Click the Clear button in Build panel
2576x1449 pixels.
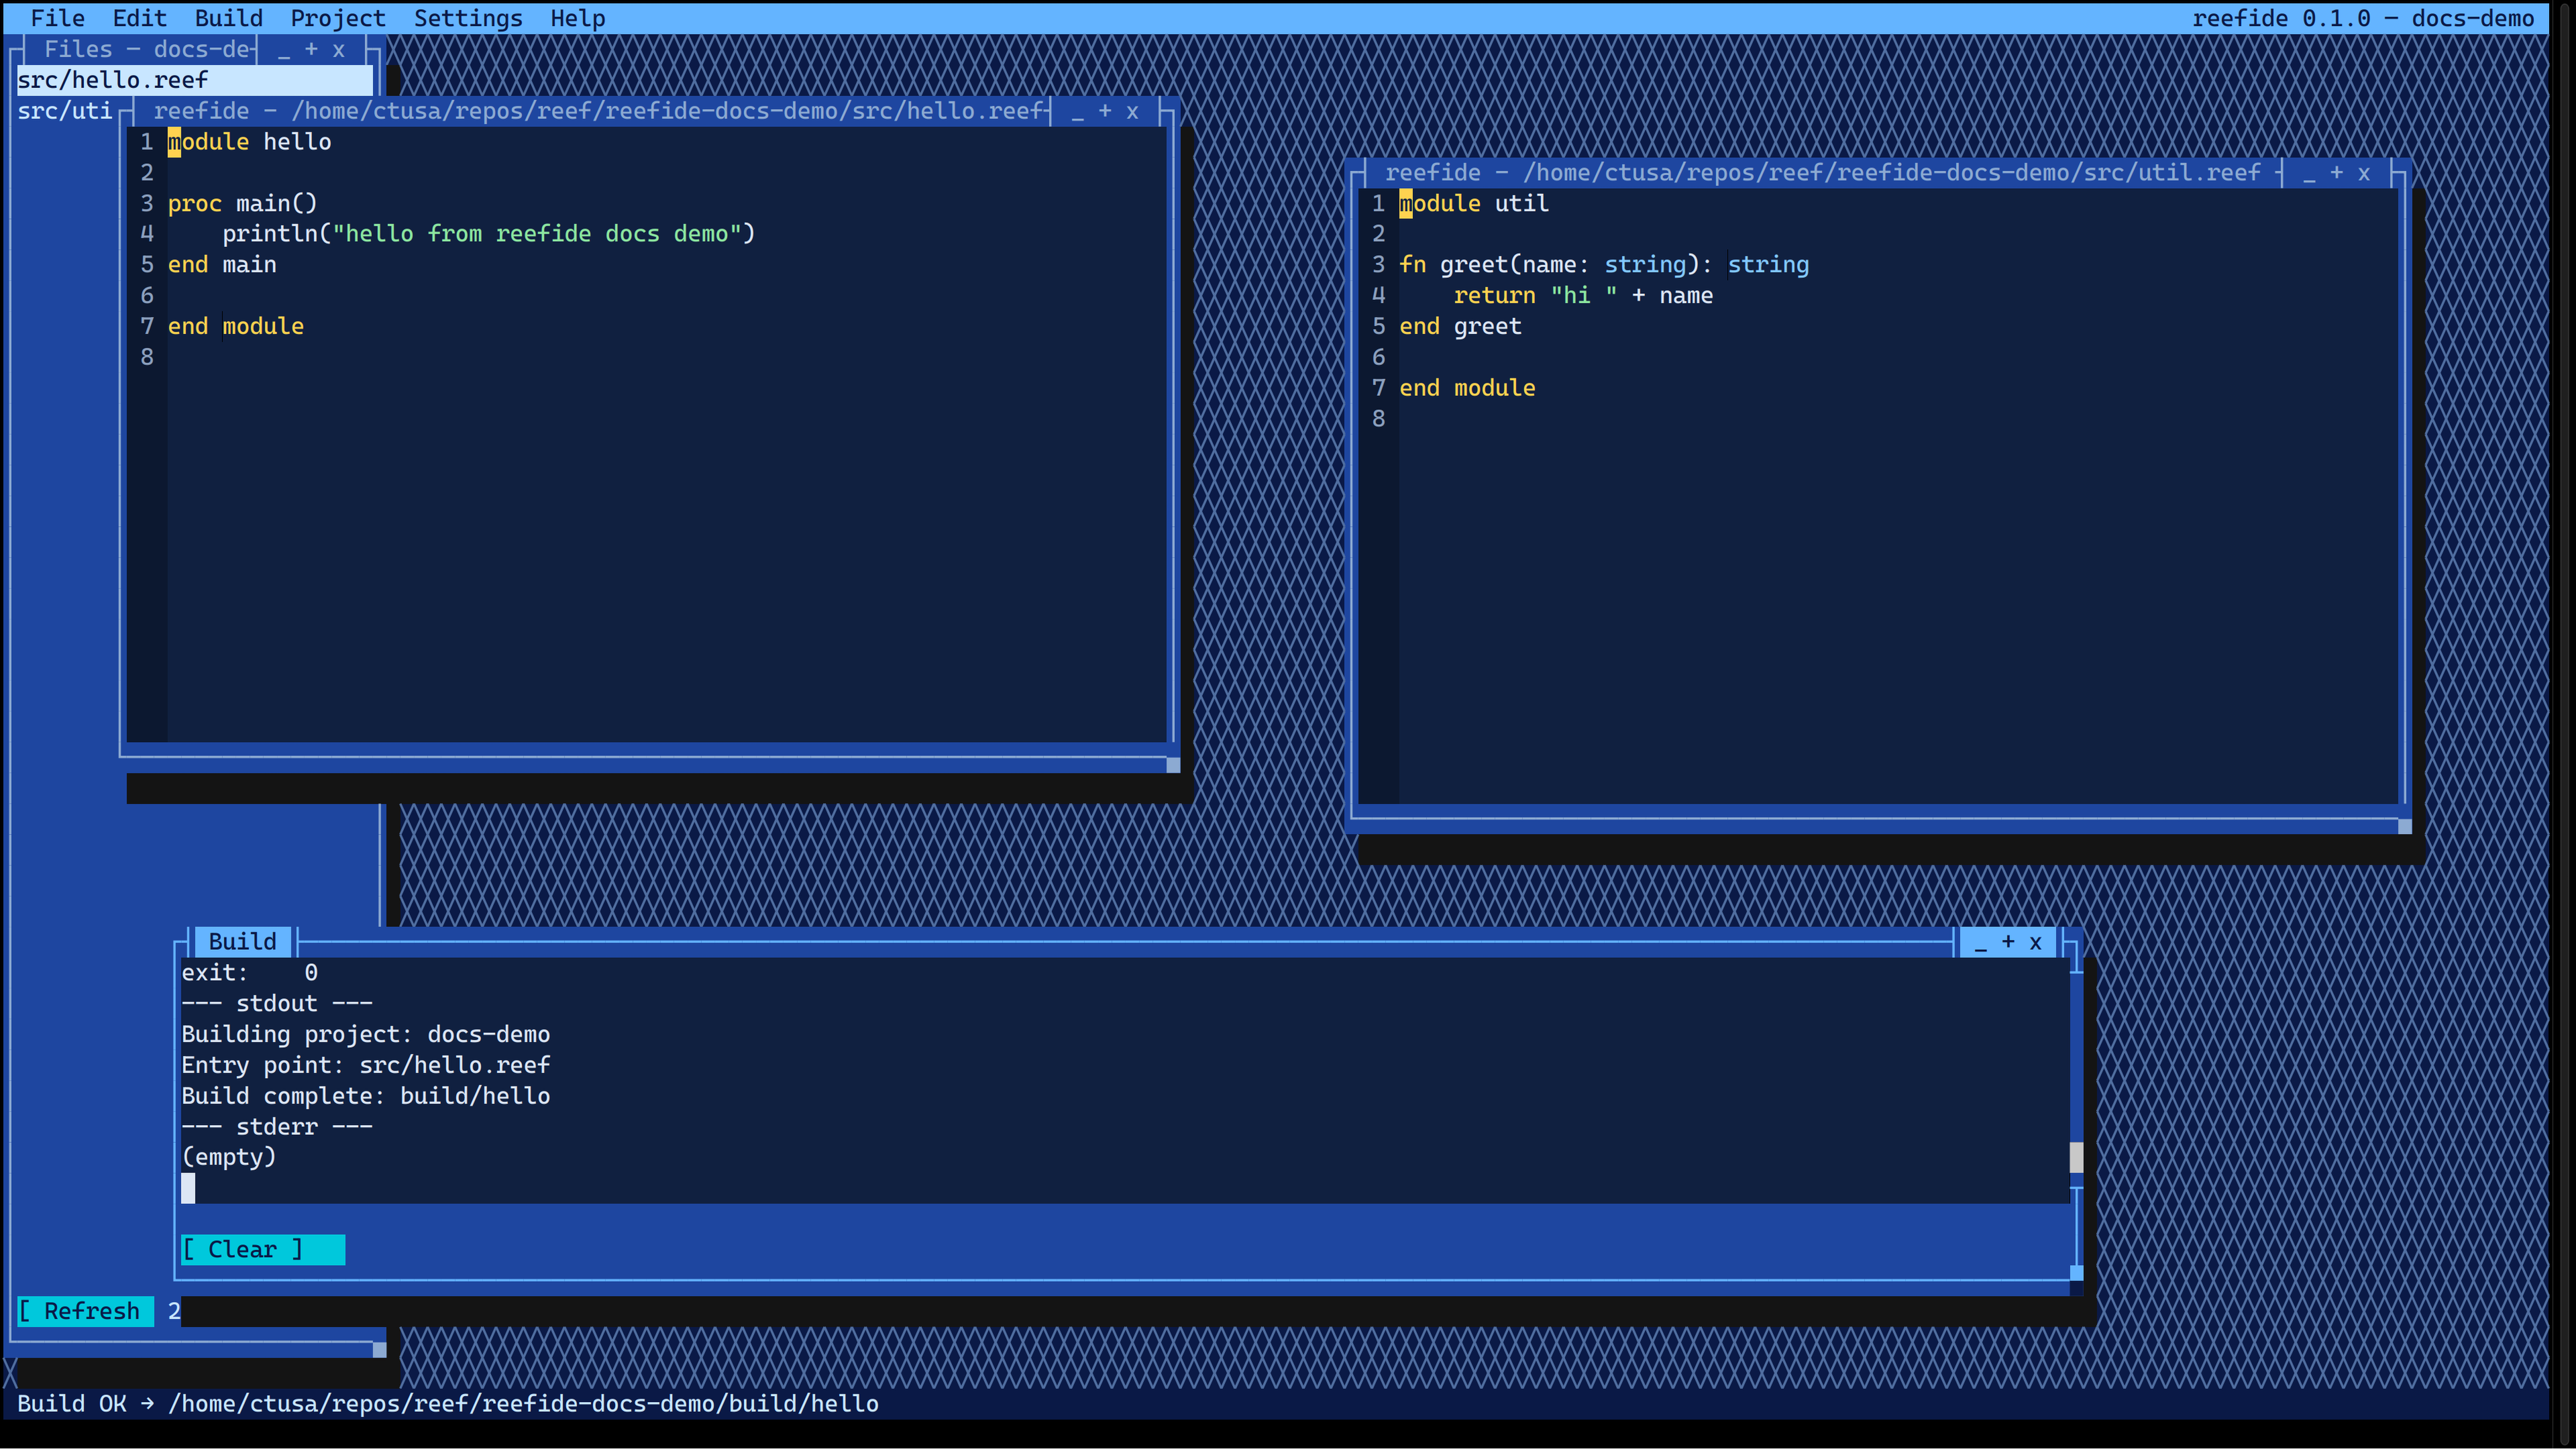click(x=263, y=1249)
